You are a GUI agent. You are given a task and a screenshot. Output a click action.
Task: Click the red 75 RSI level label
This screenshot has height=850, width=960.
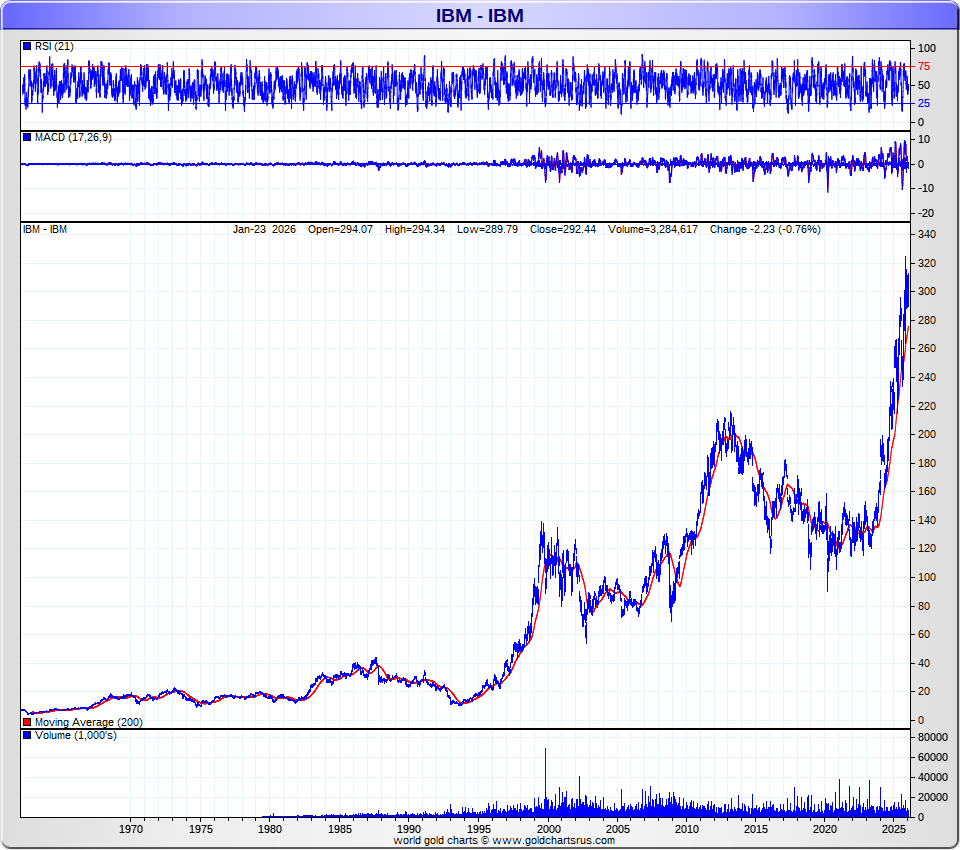(x=924, y=66)
